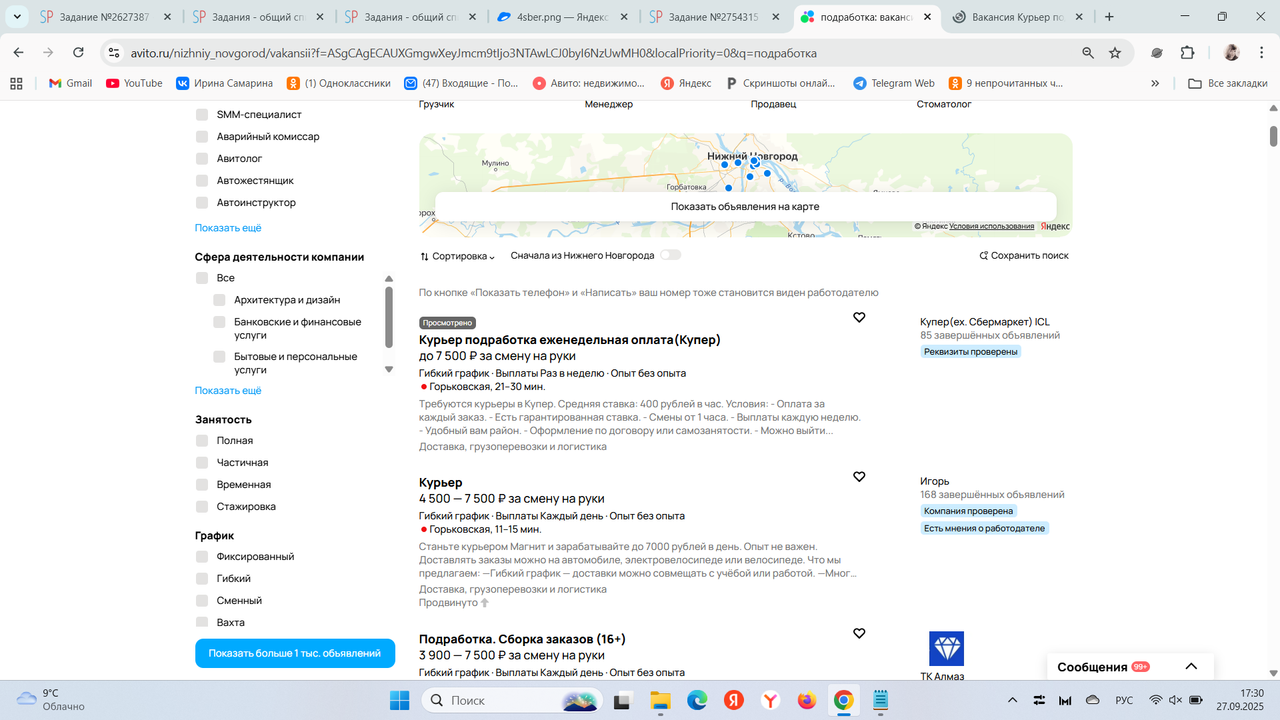Click the browser profile avatar
1280x720 pixels.
coord(1231,53)
